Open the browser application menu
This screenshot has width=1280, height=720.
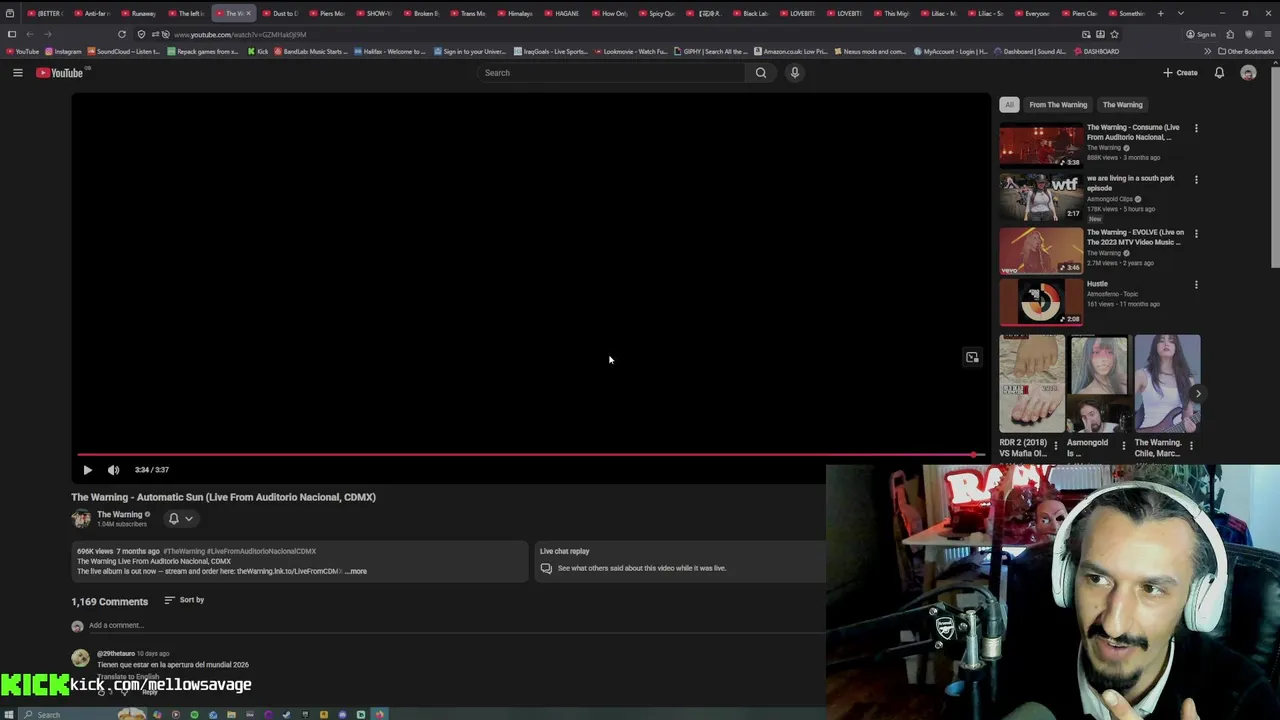[x=1268, y=34]
